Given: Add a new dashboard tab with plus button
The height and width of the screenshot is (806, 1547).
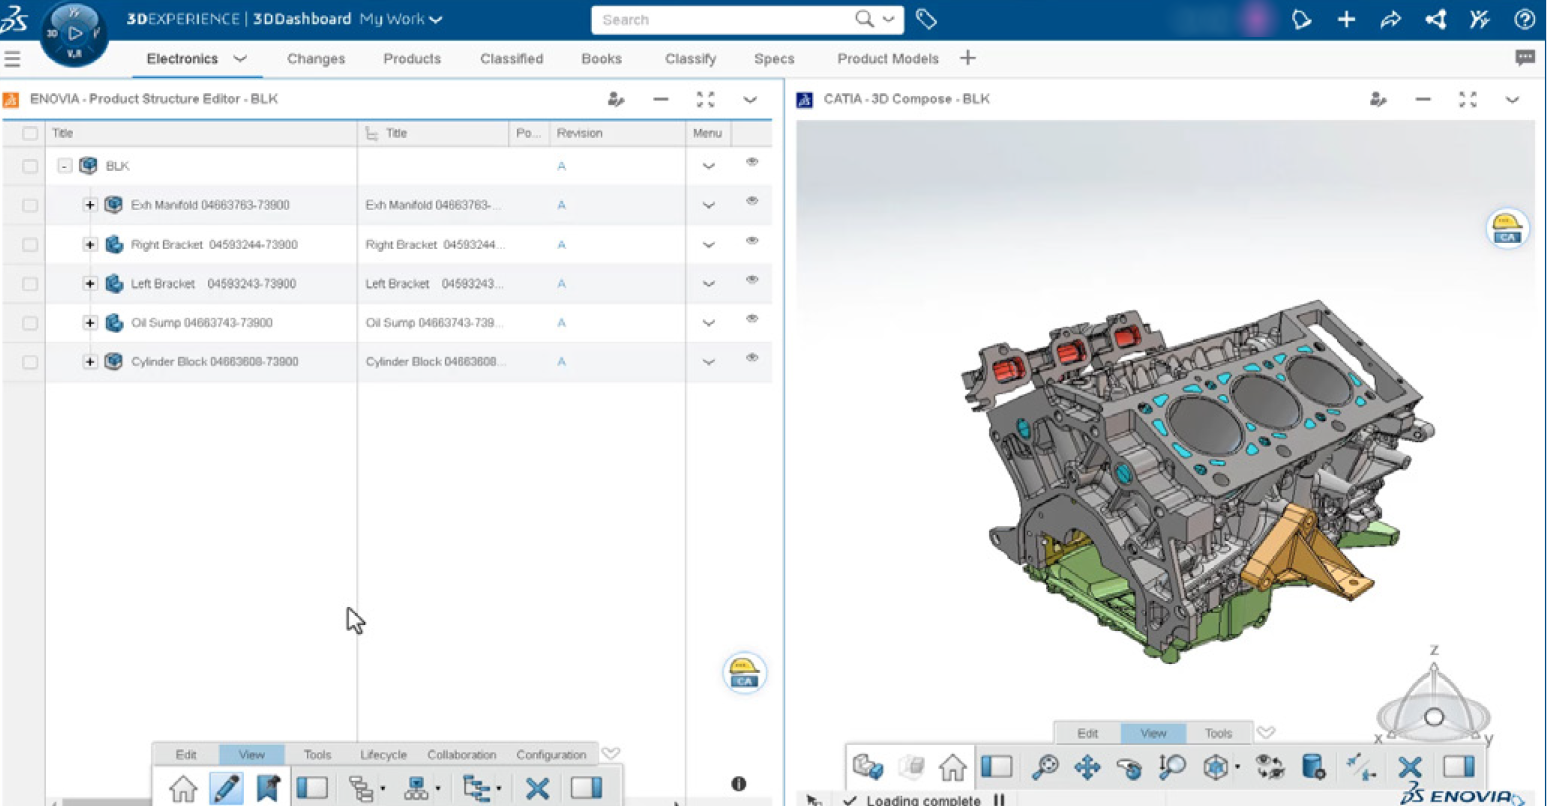Looking at the screenshot, I should (x=967, y=58).
